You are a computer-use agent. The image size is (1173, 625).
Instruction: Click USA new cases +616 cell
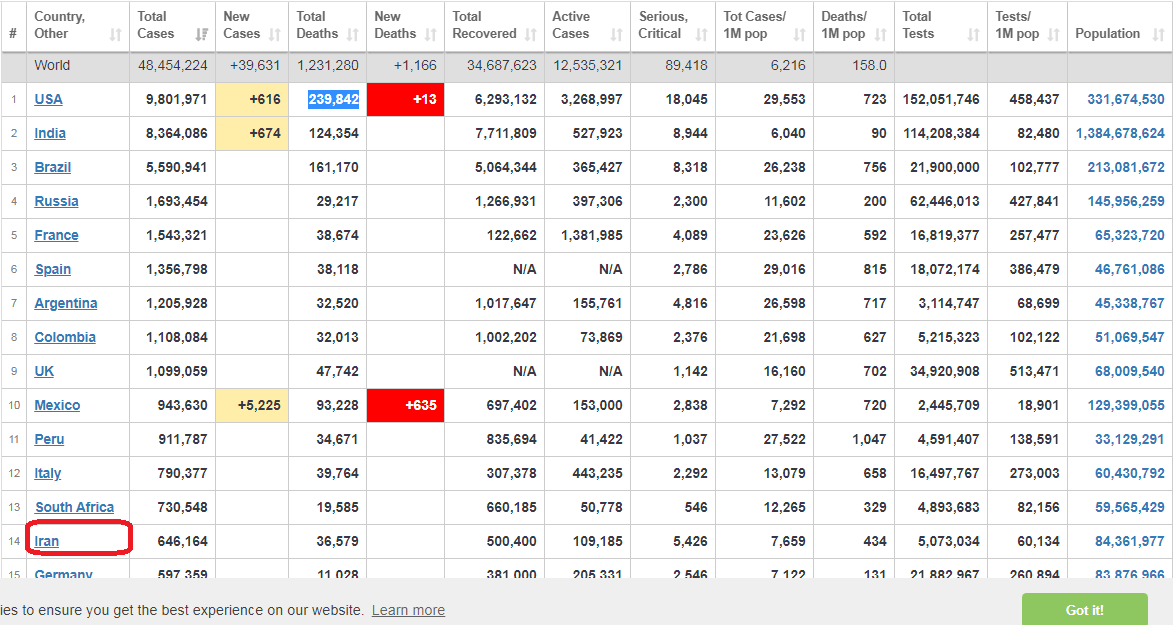point(252,100)
